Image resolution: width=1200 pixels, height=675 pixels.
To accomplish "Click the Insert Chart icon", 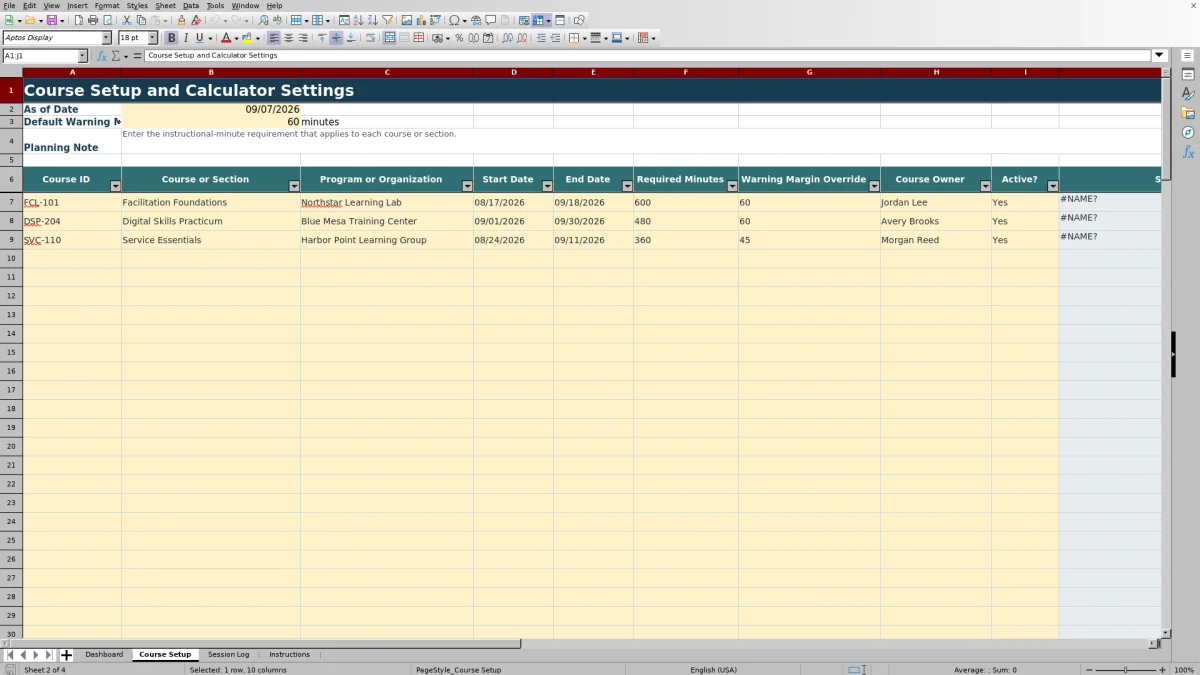I will click(421, 20).
